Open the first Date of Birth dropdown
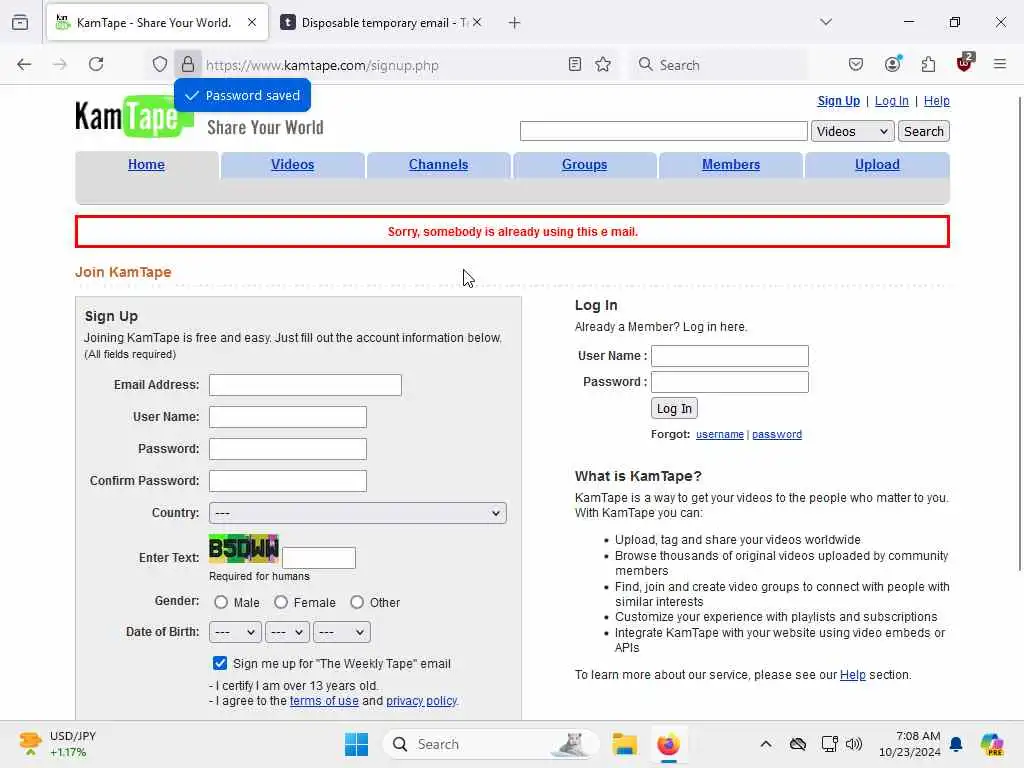The height and width of the screenshot is (768, 1024). point(235,632)
